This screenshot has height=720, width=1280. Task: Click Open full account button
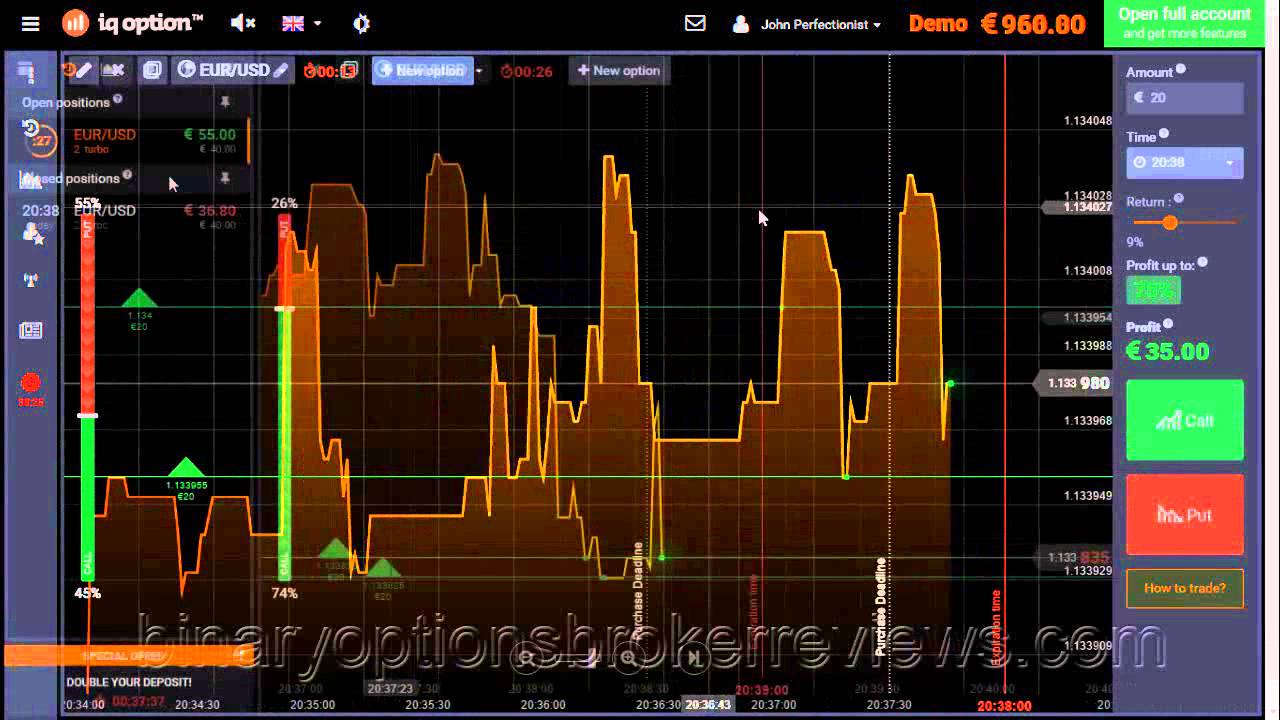click(1184, 23)
